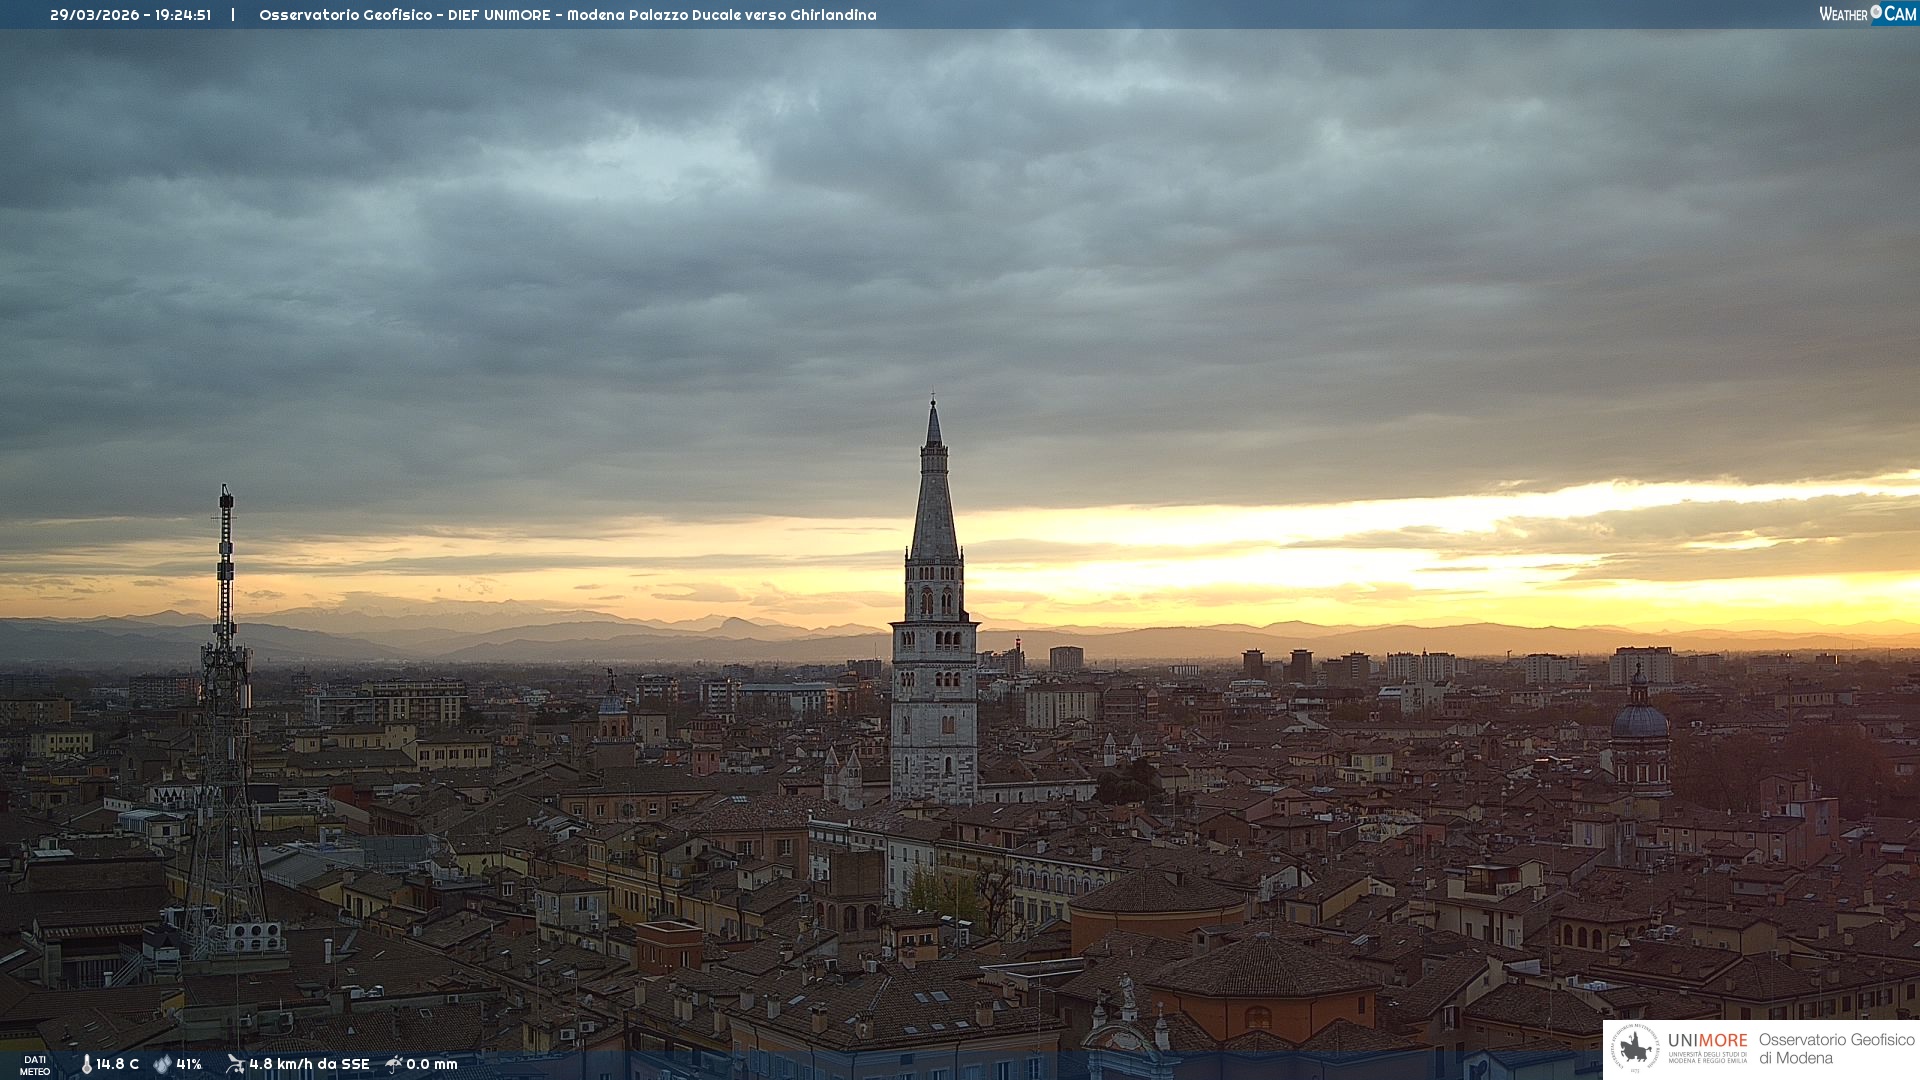Click the rain umbrella precipitation icon

pyautogui.click(x=394, y=1064)
